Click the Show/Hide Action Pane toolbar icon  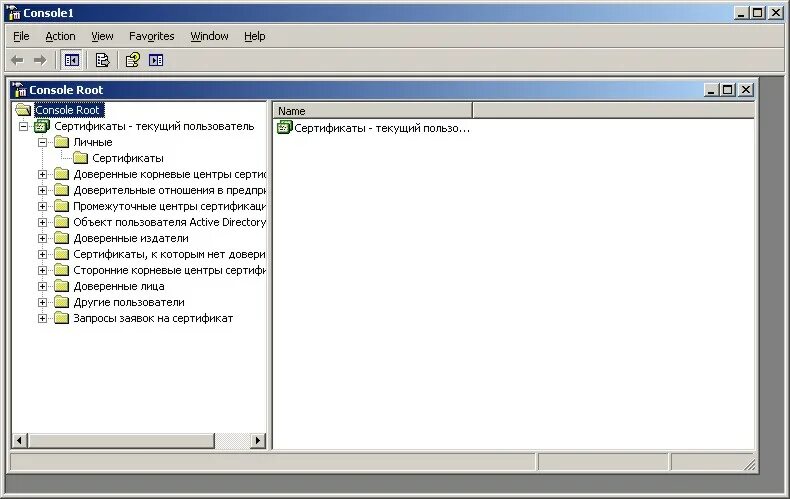pyautogui.click(x=156, y=60)
